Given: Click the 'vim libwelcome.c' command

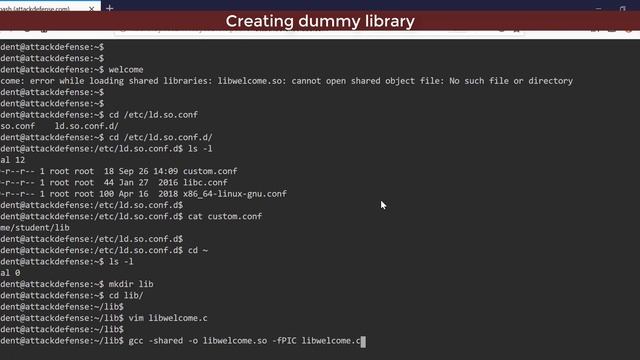Looking at the screenshot, I should [x=168, y=318].
